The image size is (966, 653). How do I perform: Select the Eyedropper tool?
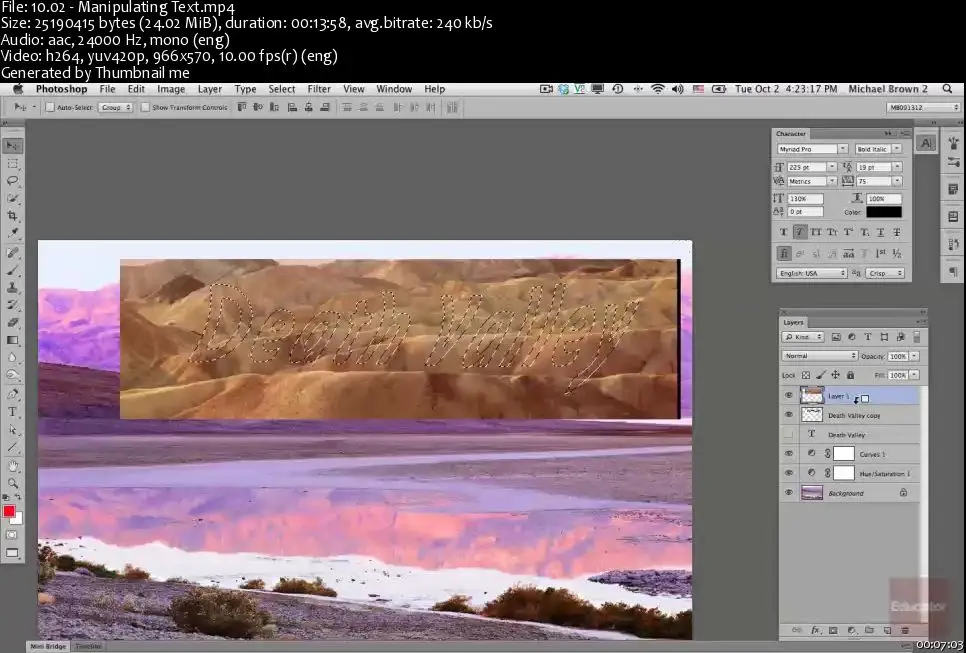click(12, 233)
